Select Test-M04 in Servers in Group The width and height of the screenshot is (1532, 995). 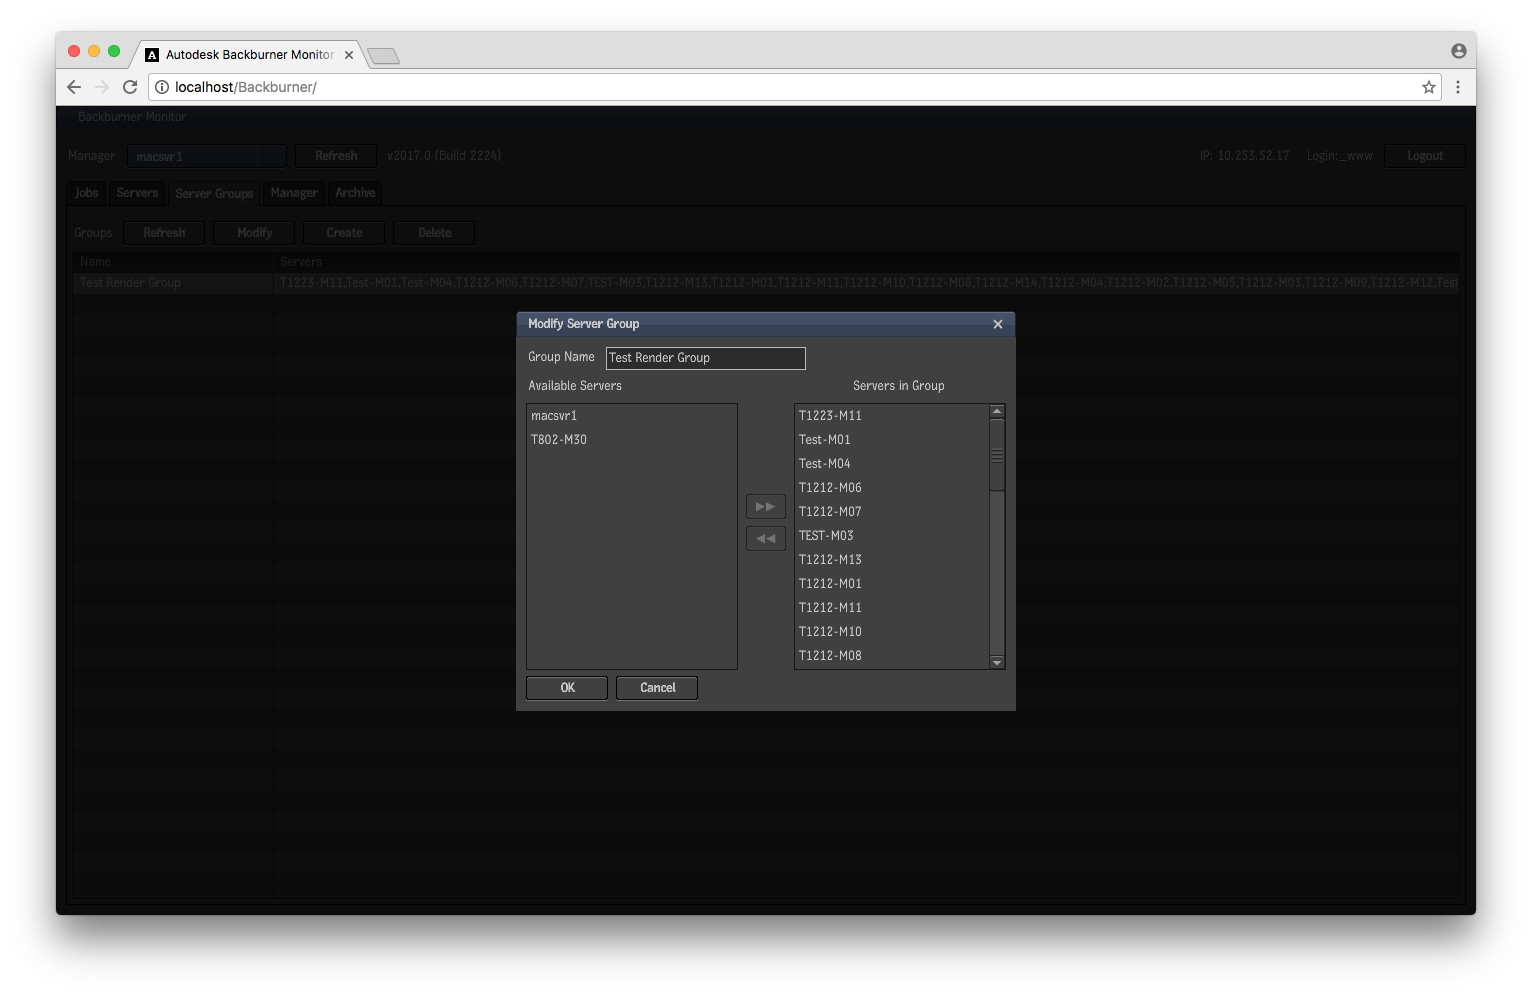coord(892,464)
